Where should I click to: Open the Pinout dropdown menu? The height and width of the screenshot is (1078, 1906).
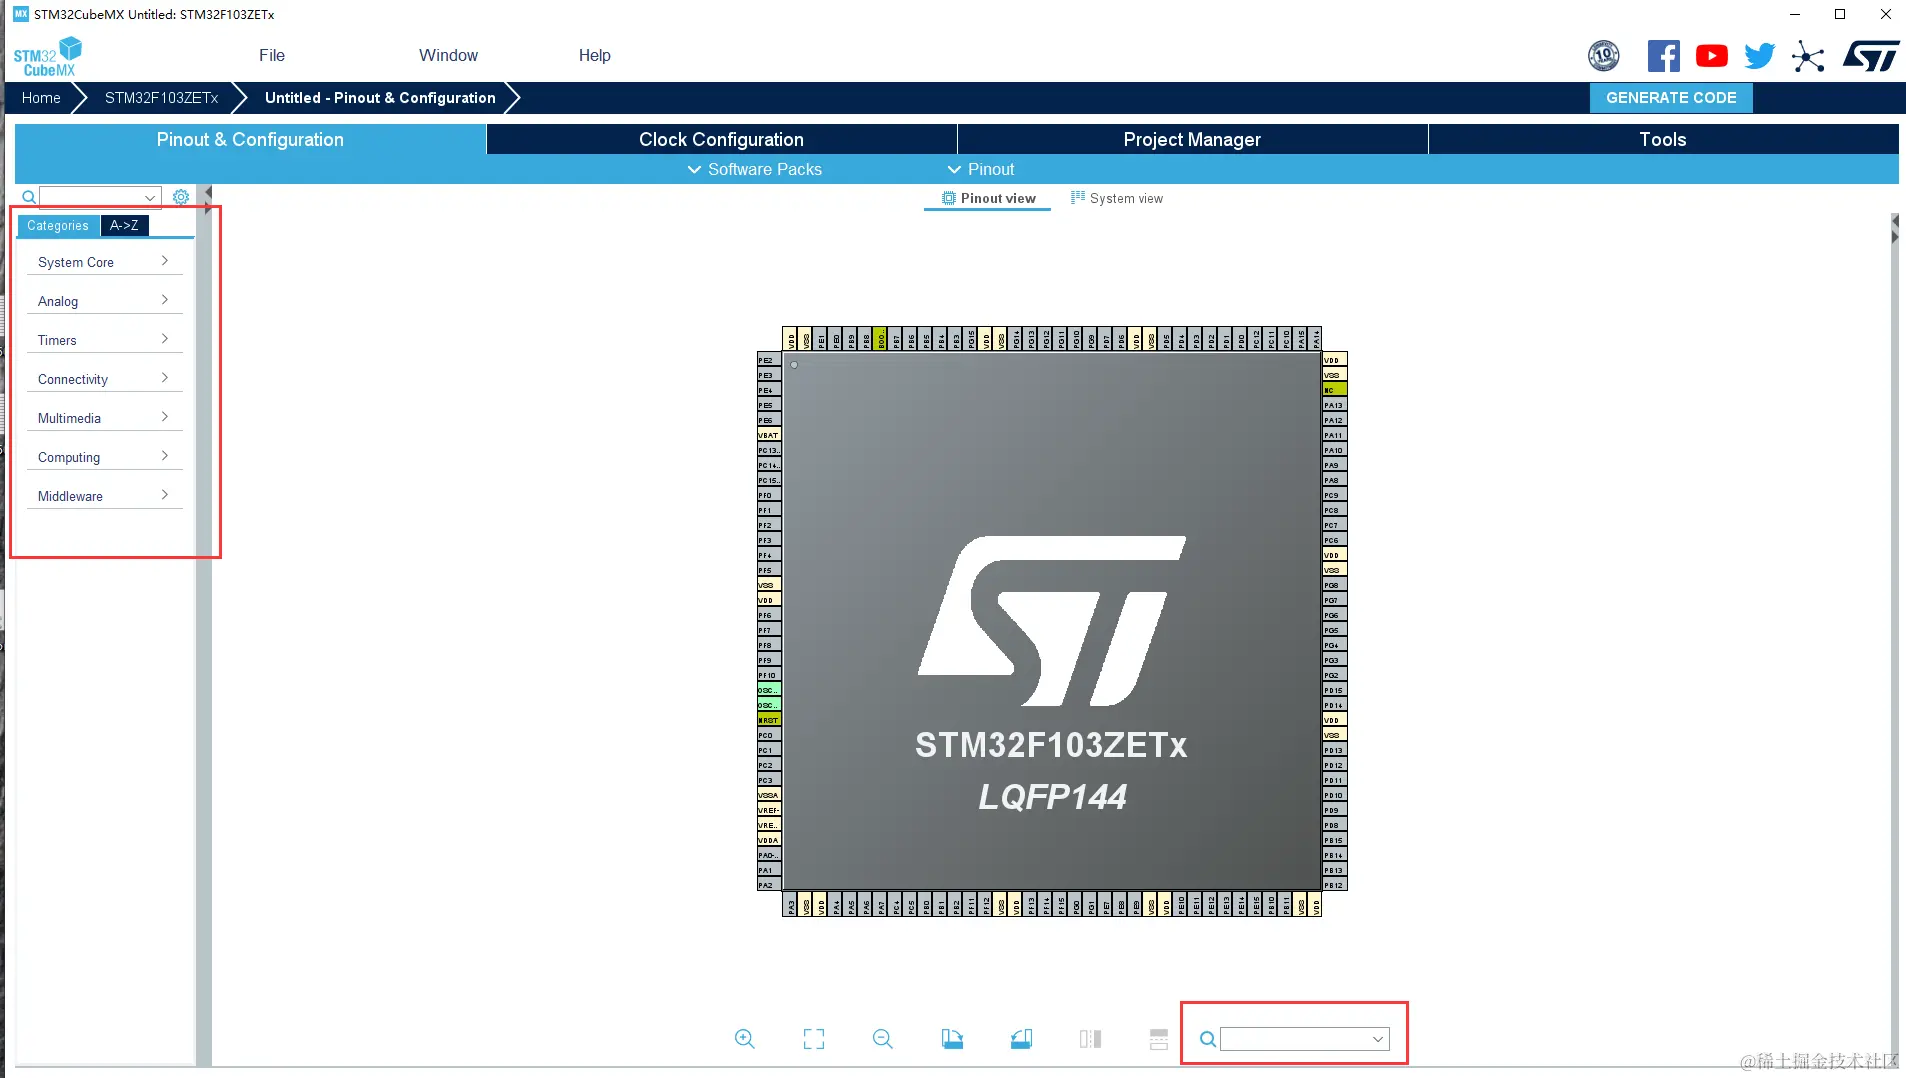point(981,170)
